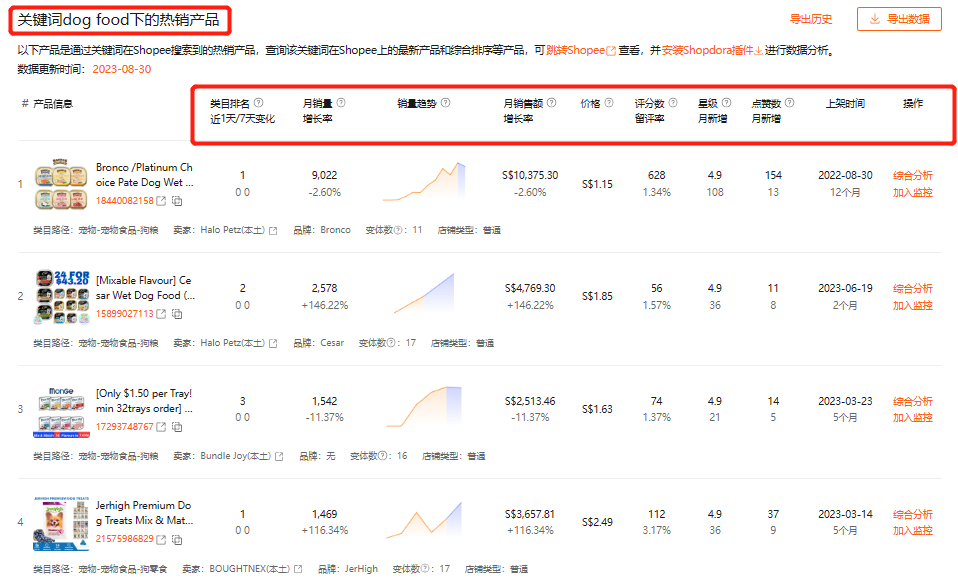958x587 pixels.
Task: Open seller link icon after Halo Petz in Bronco row
Action: click(x=273, y=231)
